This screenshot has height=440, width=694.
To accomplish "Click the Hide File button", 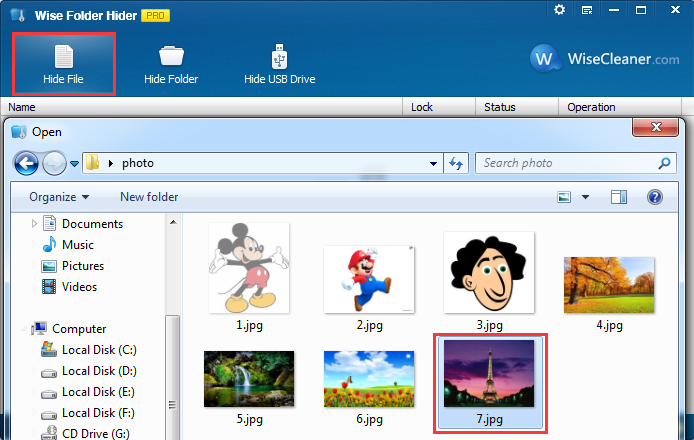I will (64, 64).
